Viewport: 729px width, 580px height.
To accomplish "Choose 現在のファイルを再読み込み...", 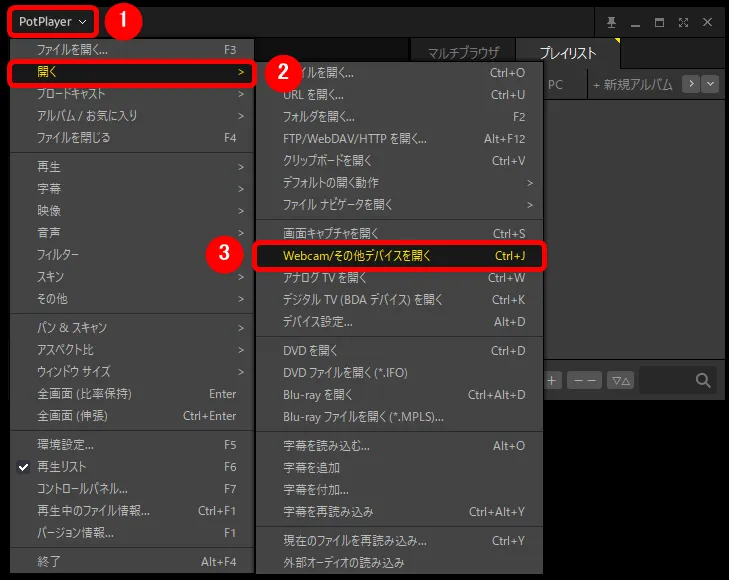I will [399, 540].
